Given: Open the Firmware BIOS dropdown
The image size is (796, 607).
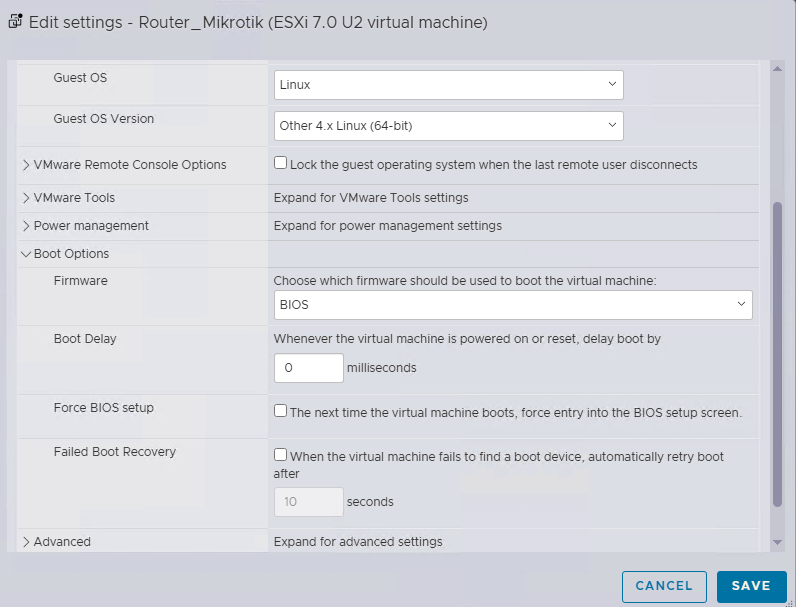Looking at the screenshot, I should (512, 304).
